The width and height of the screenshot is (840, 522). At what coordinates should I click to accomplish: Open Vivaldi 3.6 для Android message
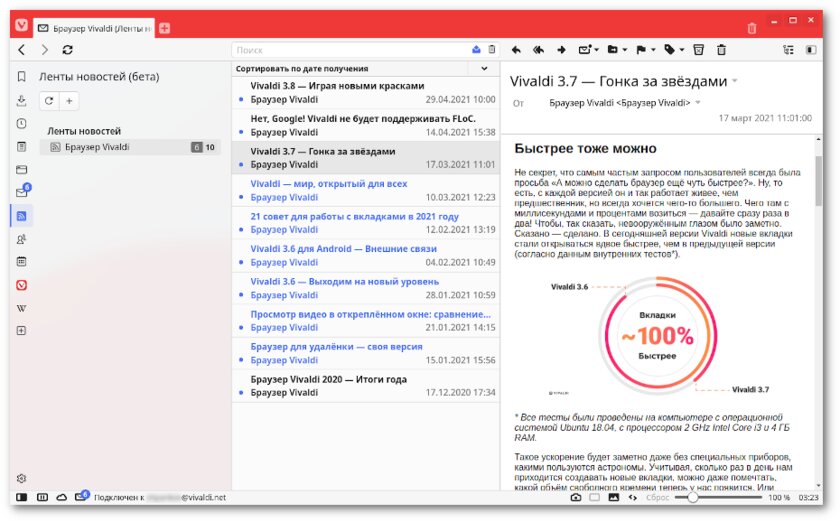tap(365, 256)
